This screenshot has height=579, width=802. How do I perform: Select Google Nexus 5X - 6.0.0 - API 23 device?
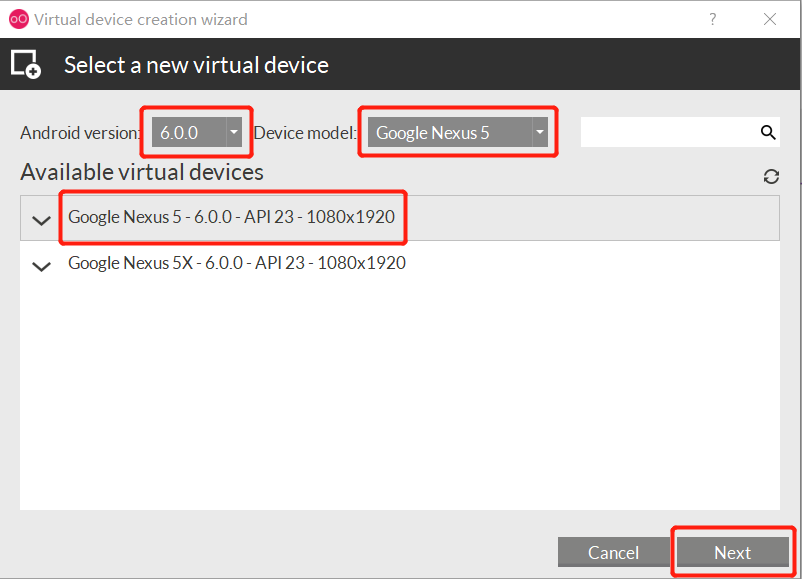[399, 263]
